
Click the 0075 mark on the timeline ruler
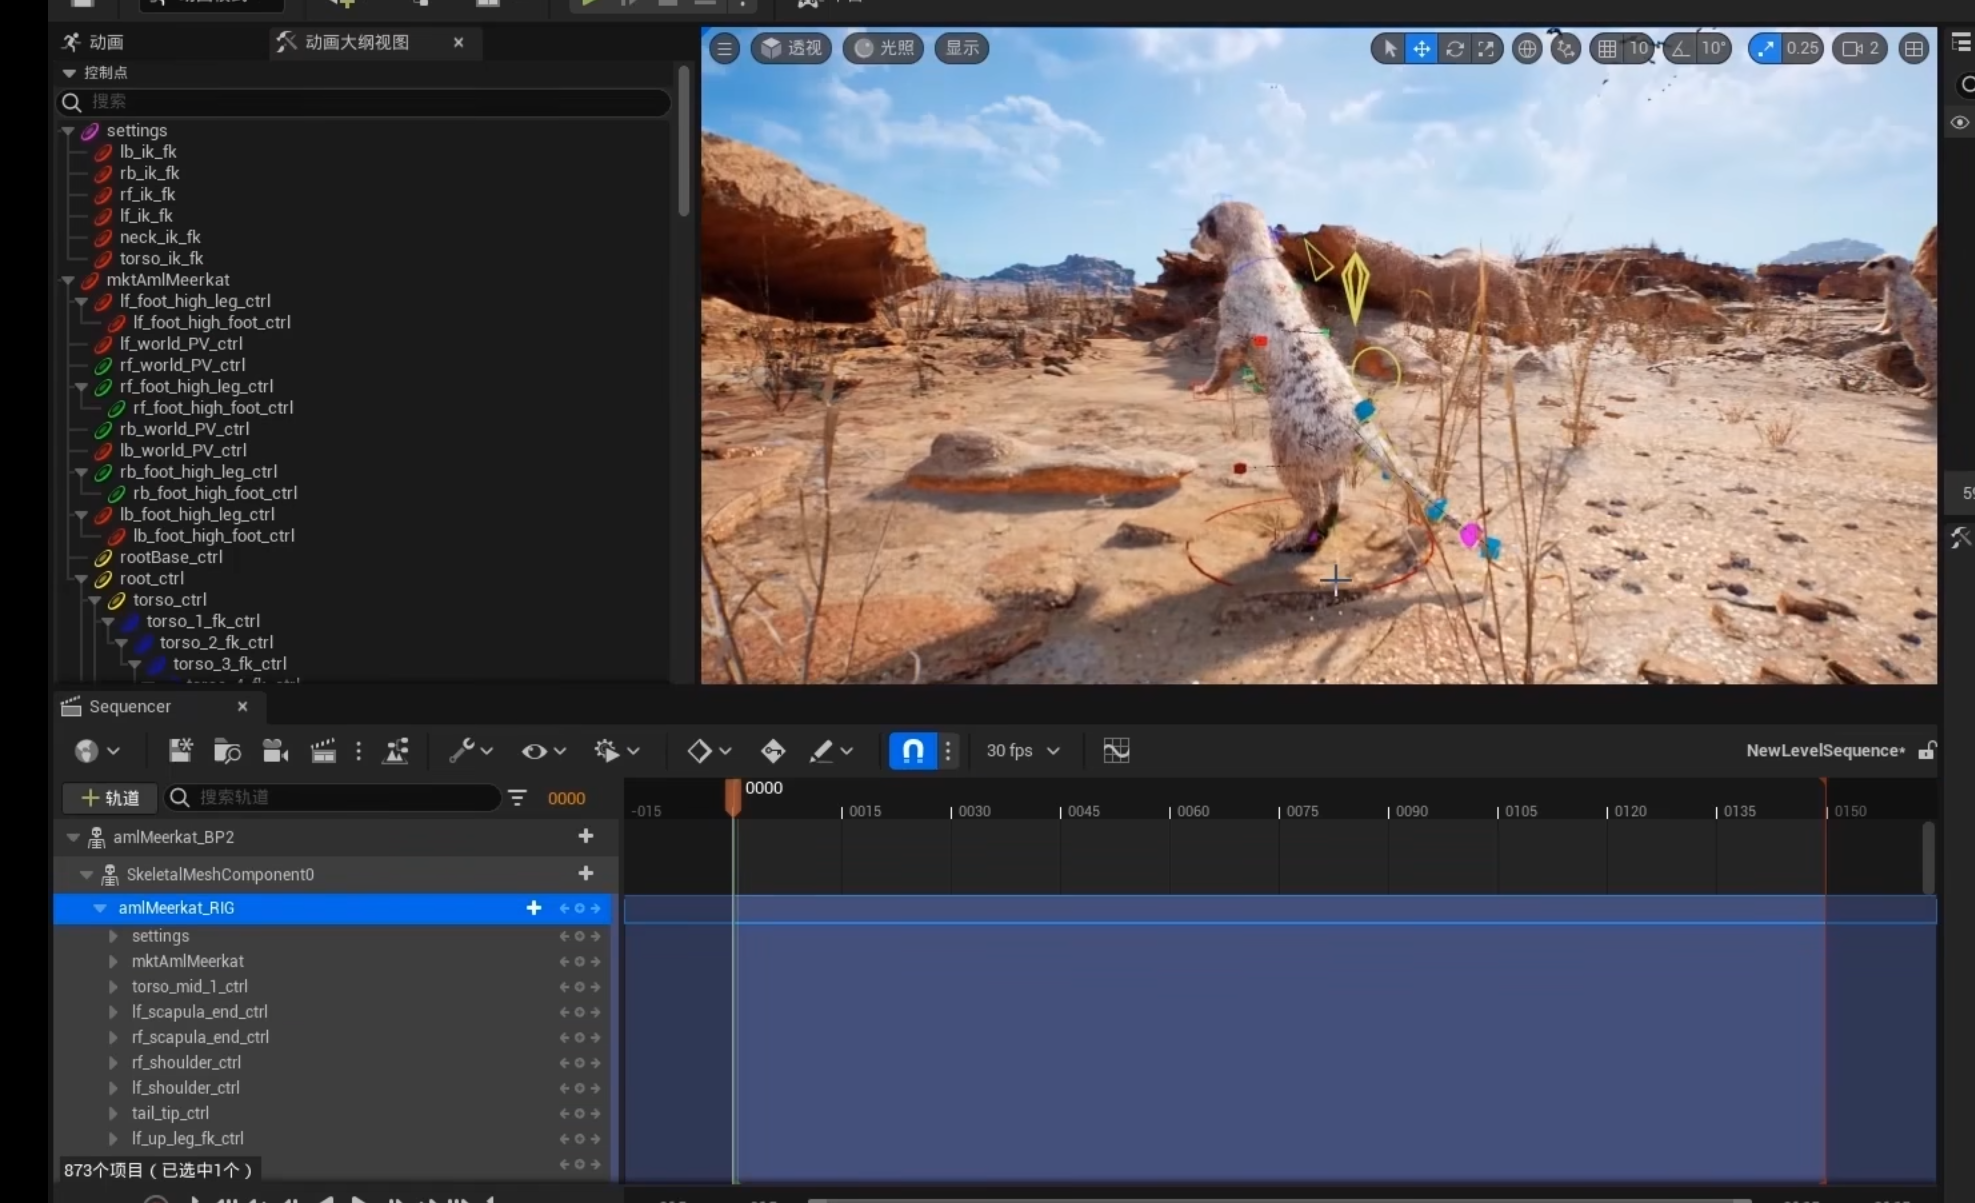click(1301, 811)
